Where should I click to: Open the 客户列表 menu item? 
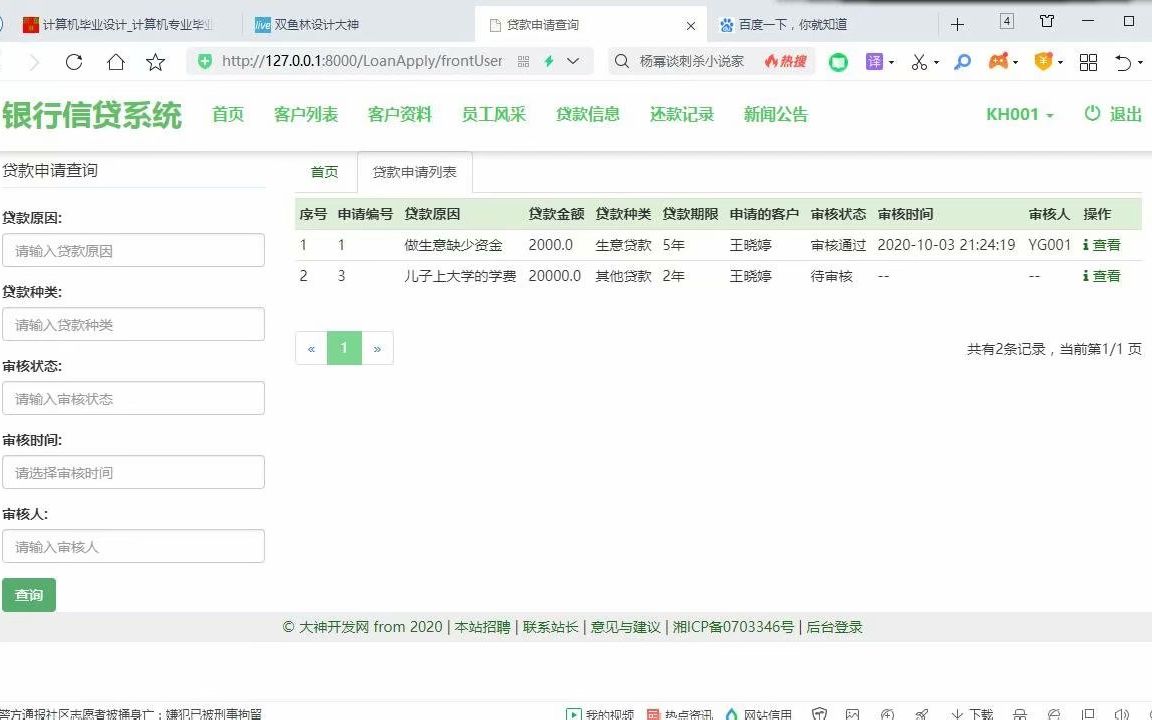coord(305,114)
